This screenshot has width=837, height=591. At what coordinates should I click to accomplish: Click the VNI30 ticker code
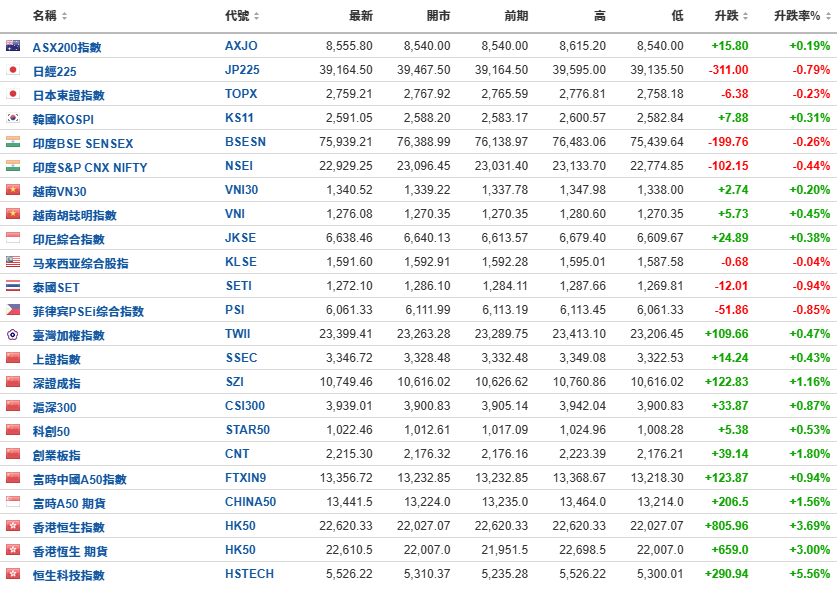click(241, 190)
